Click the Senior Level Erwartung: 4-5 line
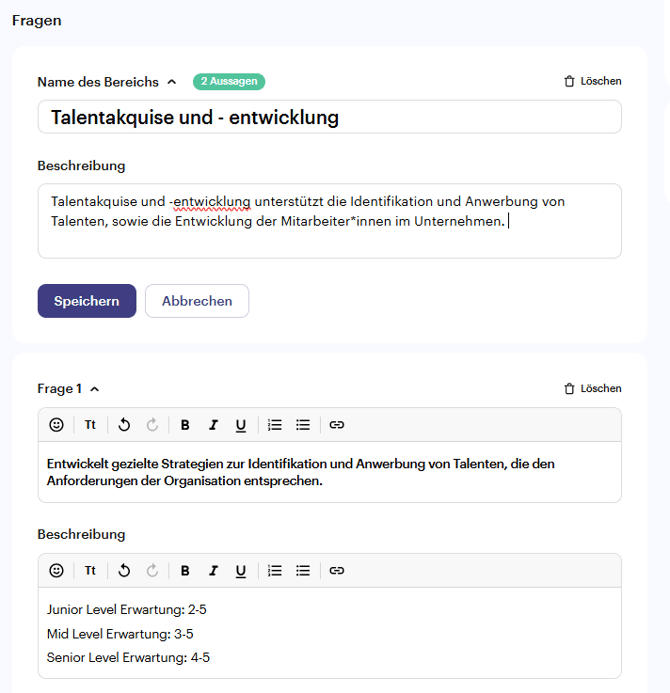The height and width of the screenshot is (693, 670). point(128,657)
